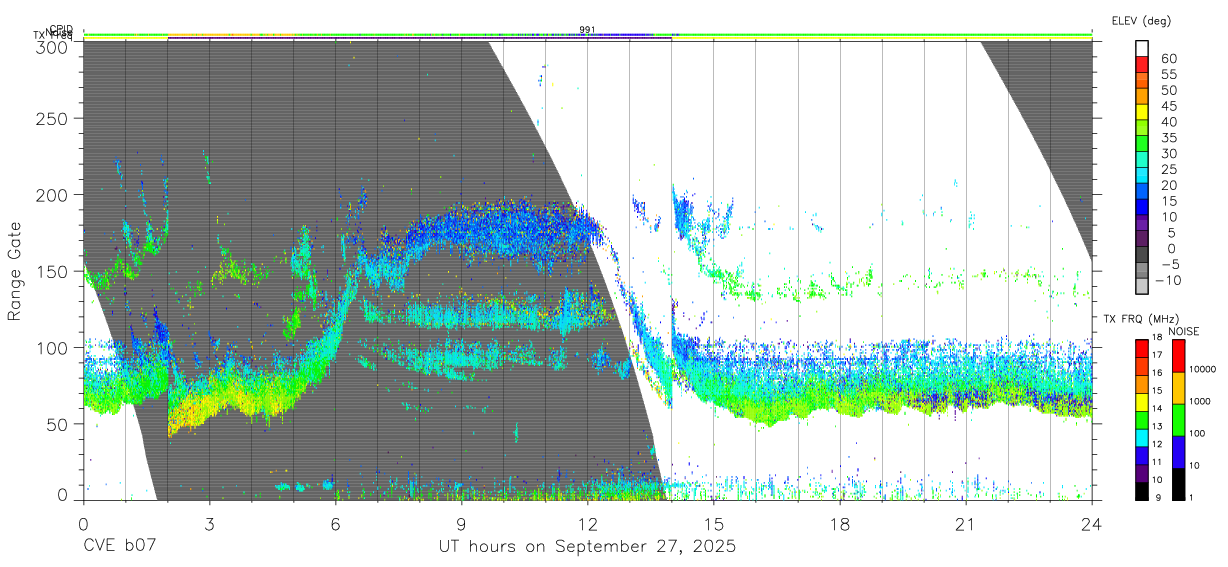Viewport: 1228px width, 567px height.
Task: Click the 3 hour tick on UT axis
Action: (x=209, y=524)
